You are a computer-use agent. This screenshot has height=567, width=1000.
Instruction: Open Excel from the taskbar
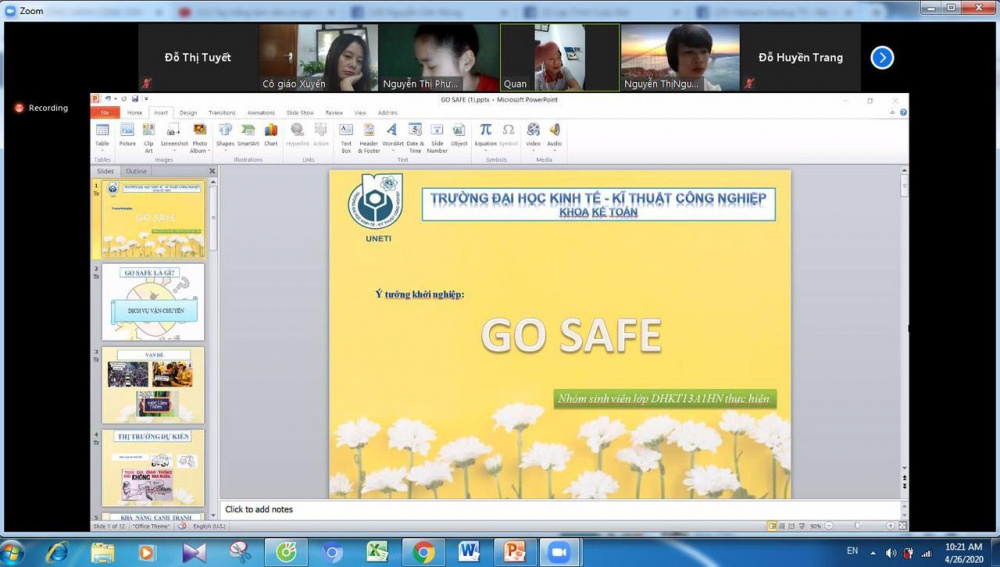pos(377,552)
